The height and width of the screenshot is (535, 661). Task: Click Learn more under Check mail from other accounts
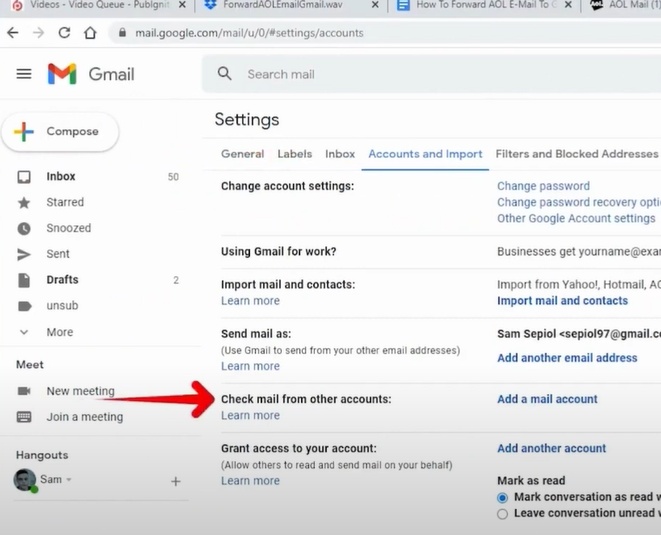pyautogui.click(x=250, y=415)
